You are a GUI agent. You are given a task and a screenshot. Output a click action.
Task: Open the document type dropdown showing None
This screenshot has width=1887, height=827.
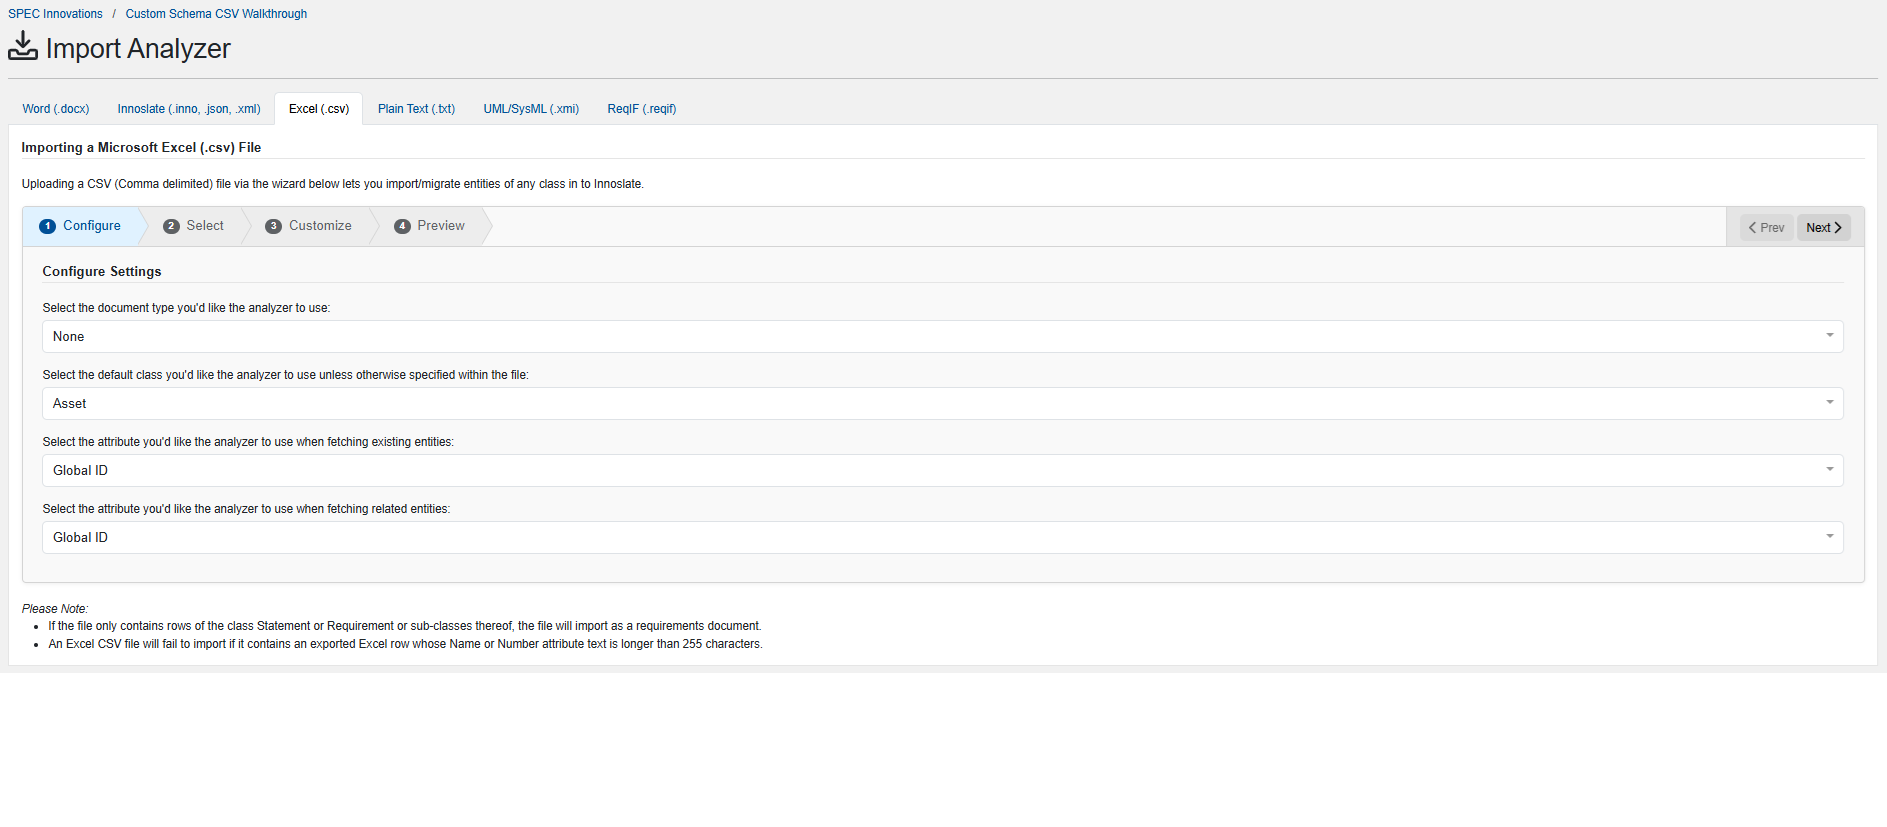click(942, 337)
